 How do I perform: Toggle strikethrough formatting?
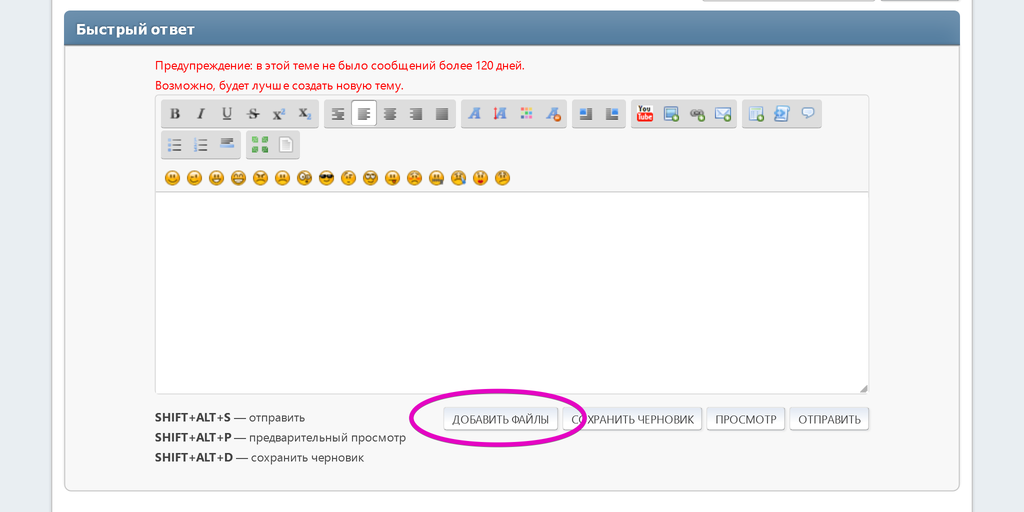[253, 114]
